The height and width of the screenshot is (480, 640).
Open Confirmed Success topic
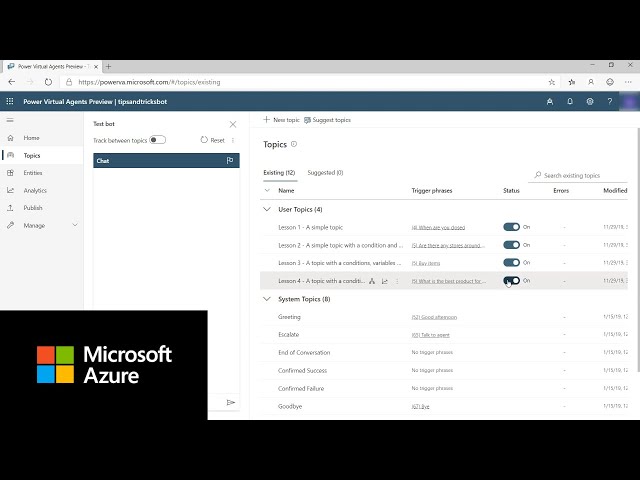click(302, 371)
